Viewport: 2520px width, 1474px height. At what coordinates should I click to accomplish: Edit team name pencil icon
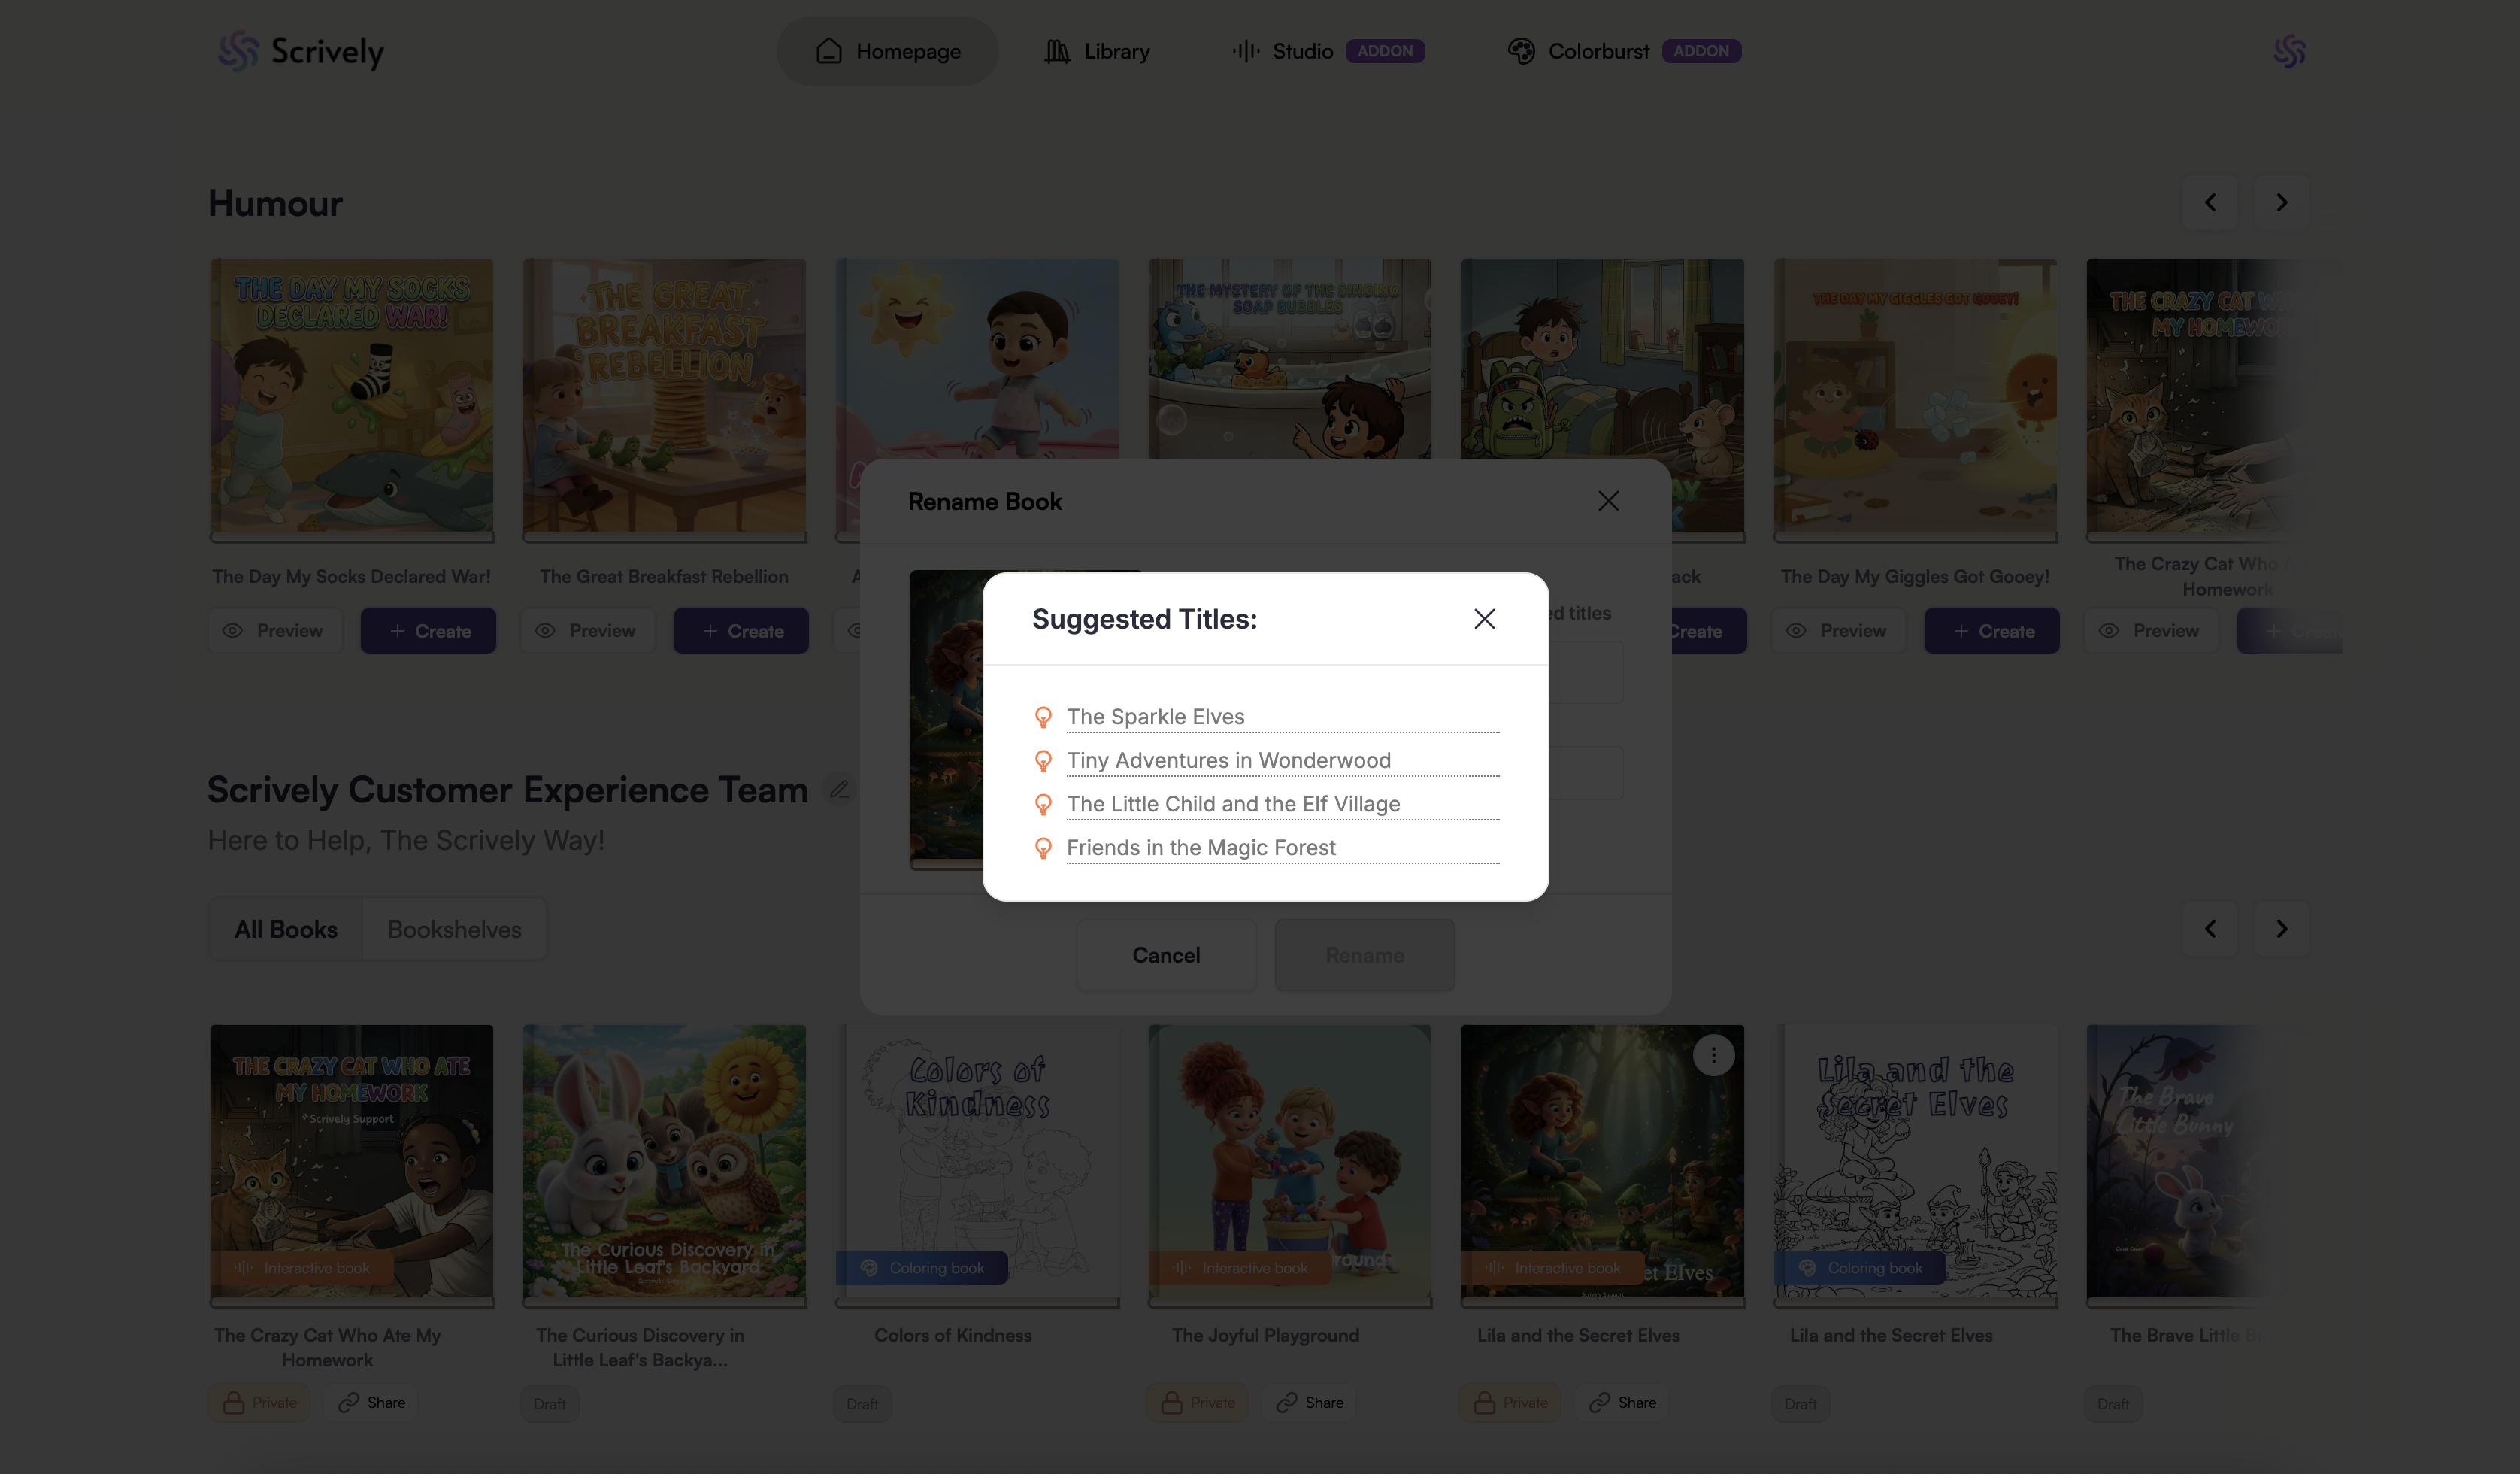[839, 790]
